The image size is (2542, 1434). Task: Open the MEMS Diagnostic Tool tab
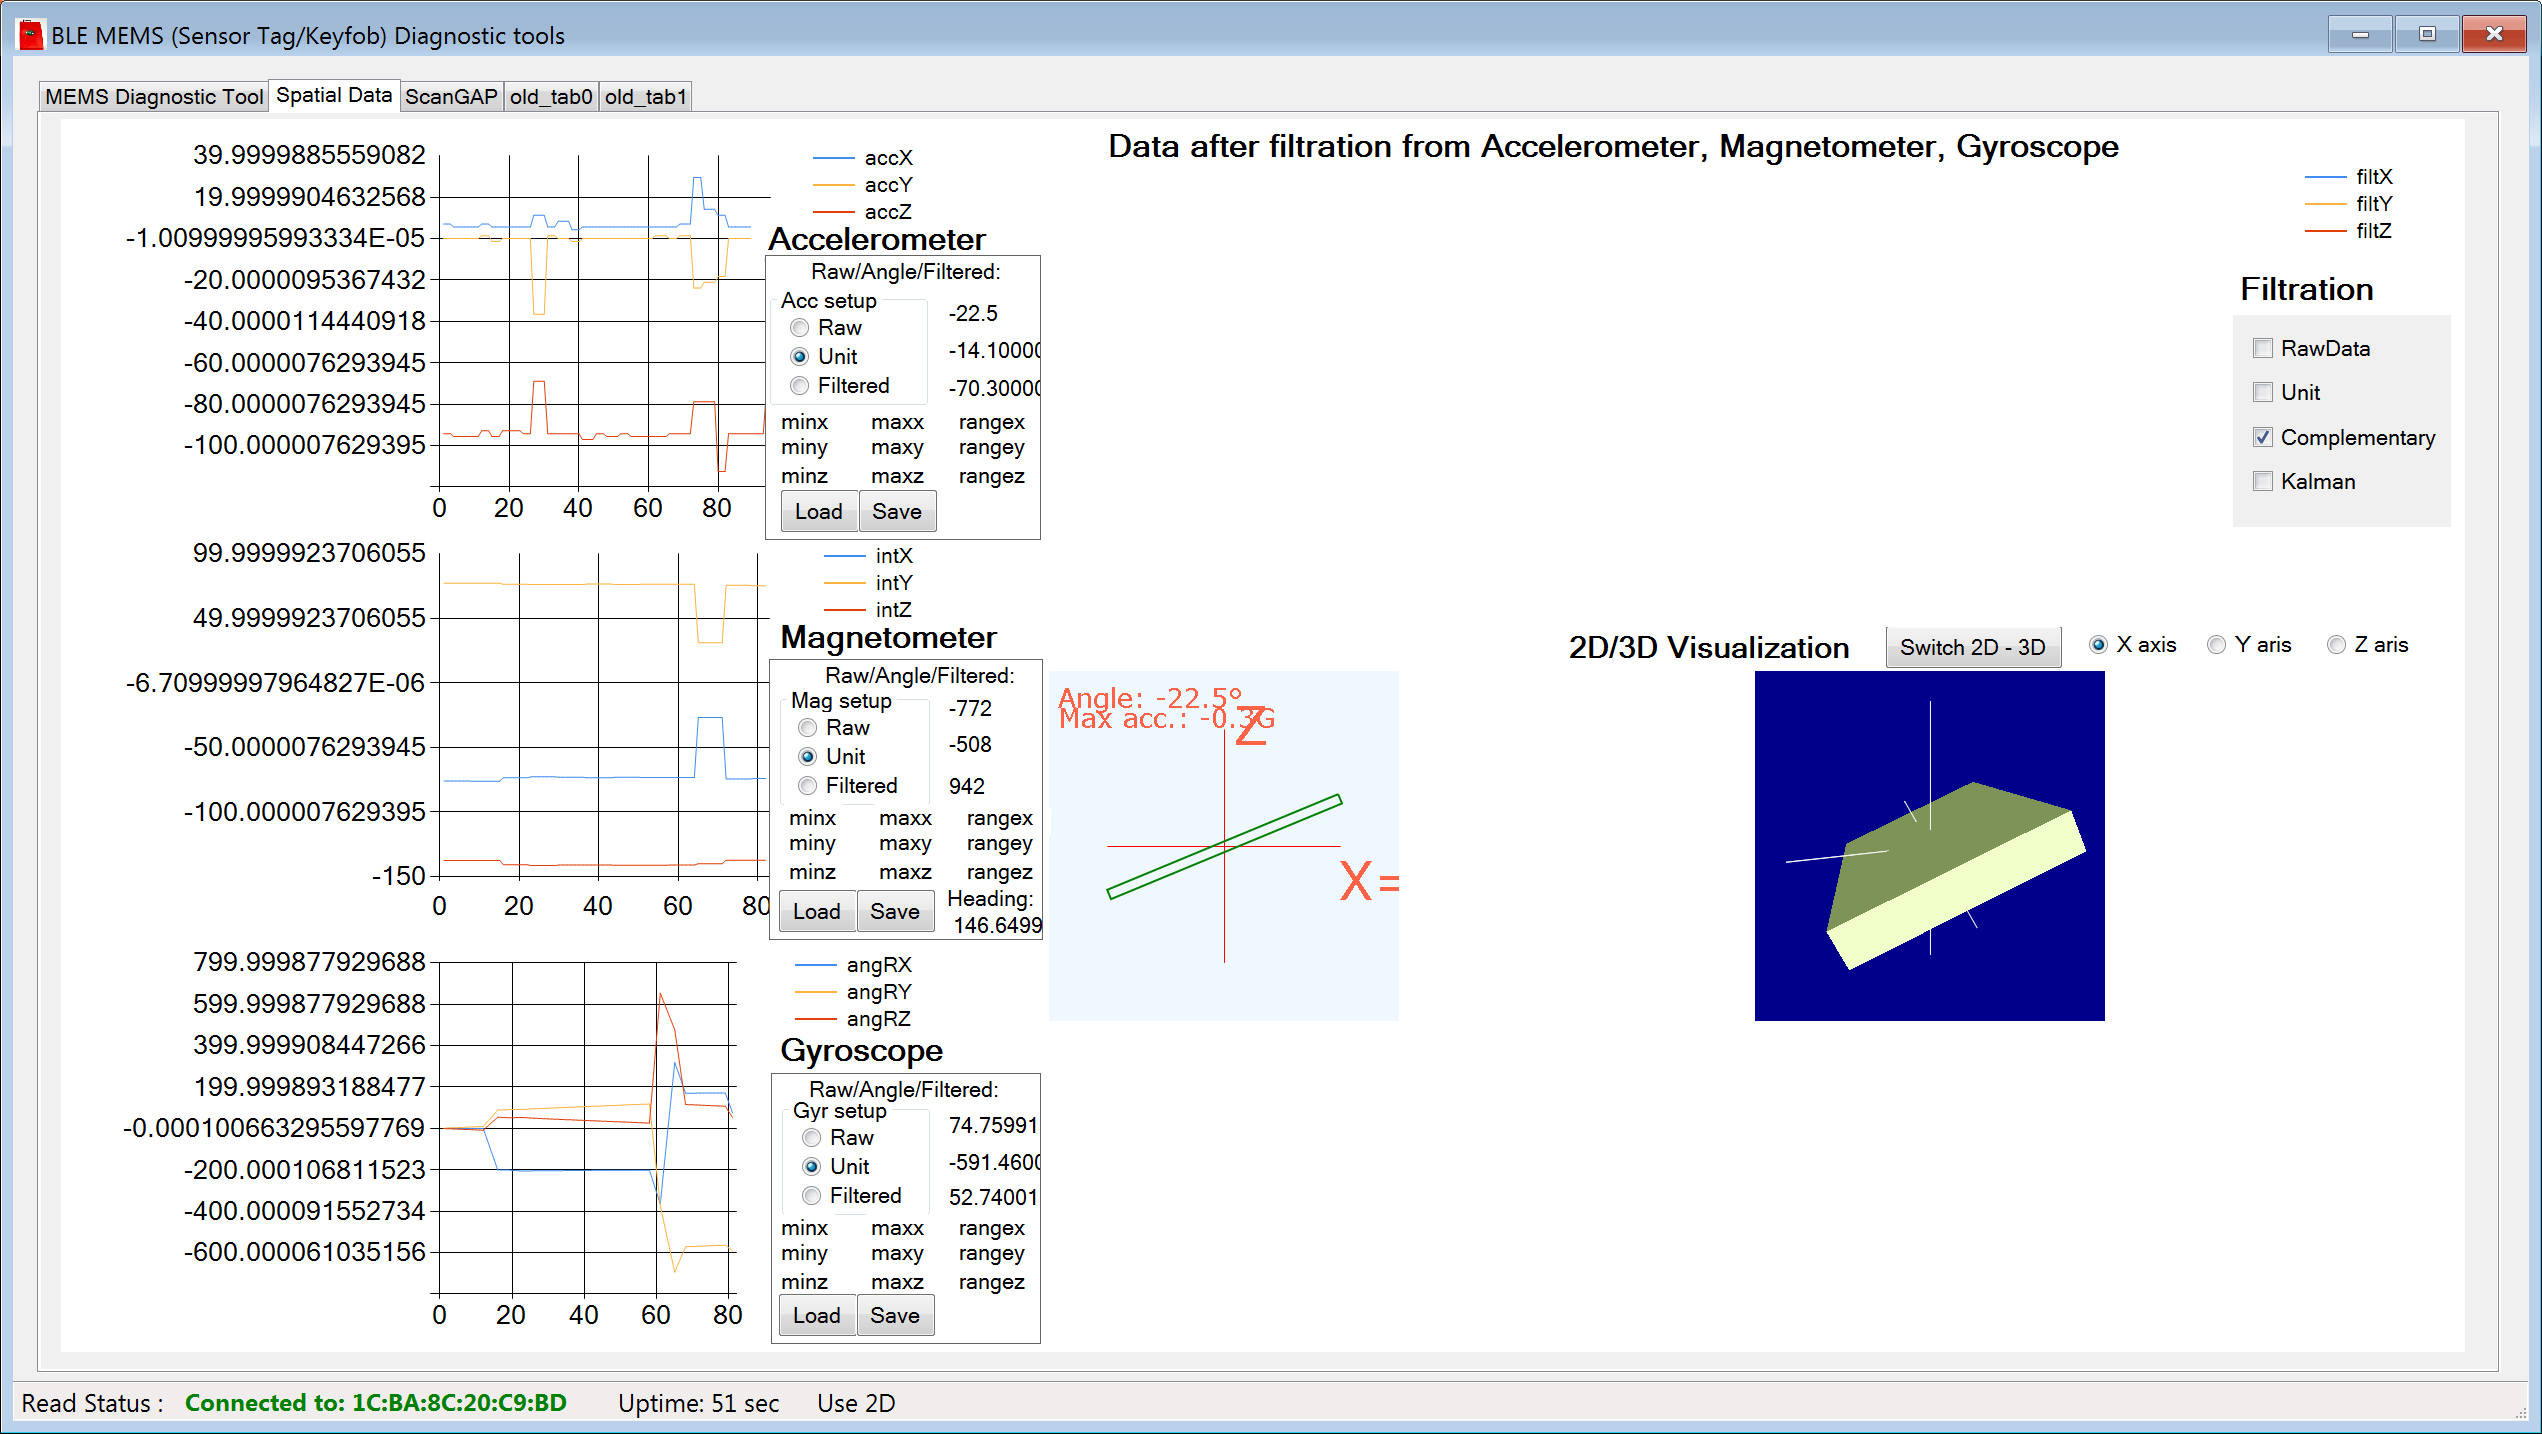click(x=154, y=97)
